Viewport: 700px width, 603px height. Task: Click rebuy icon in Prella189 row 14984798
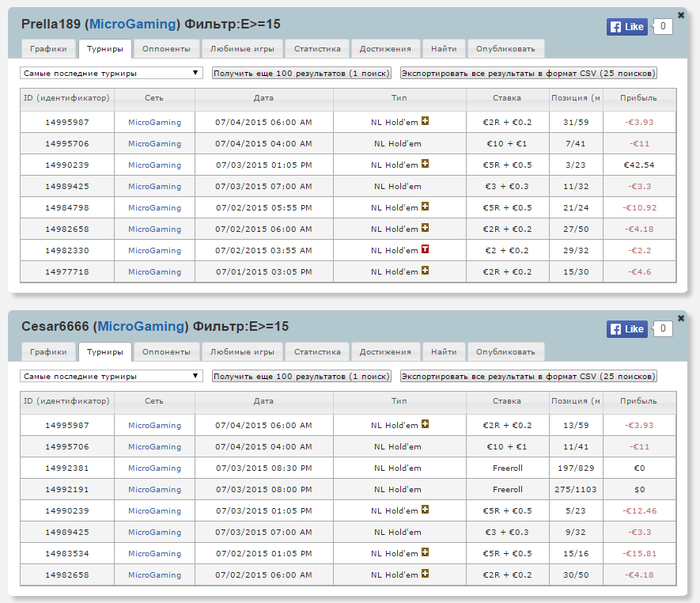click(425, 207)
